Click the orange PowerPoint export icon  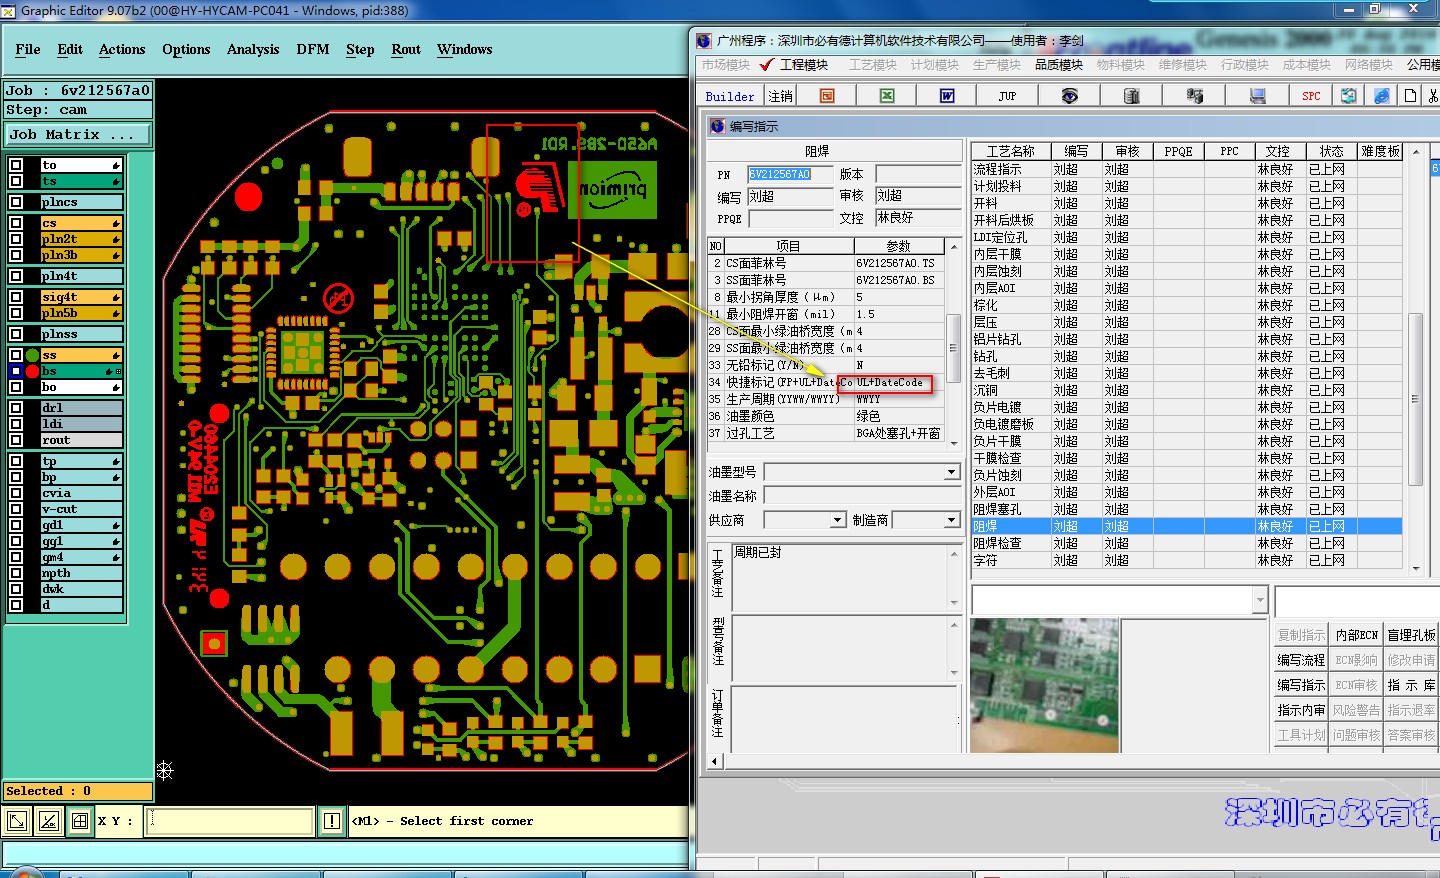(827, 96)
